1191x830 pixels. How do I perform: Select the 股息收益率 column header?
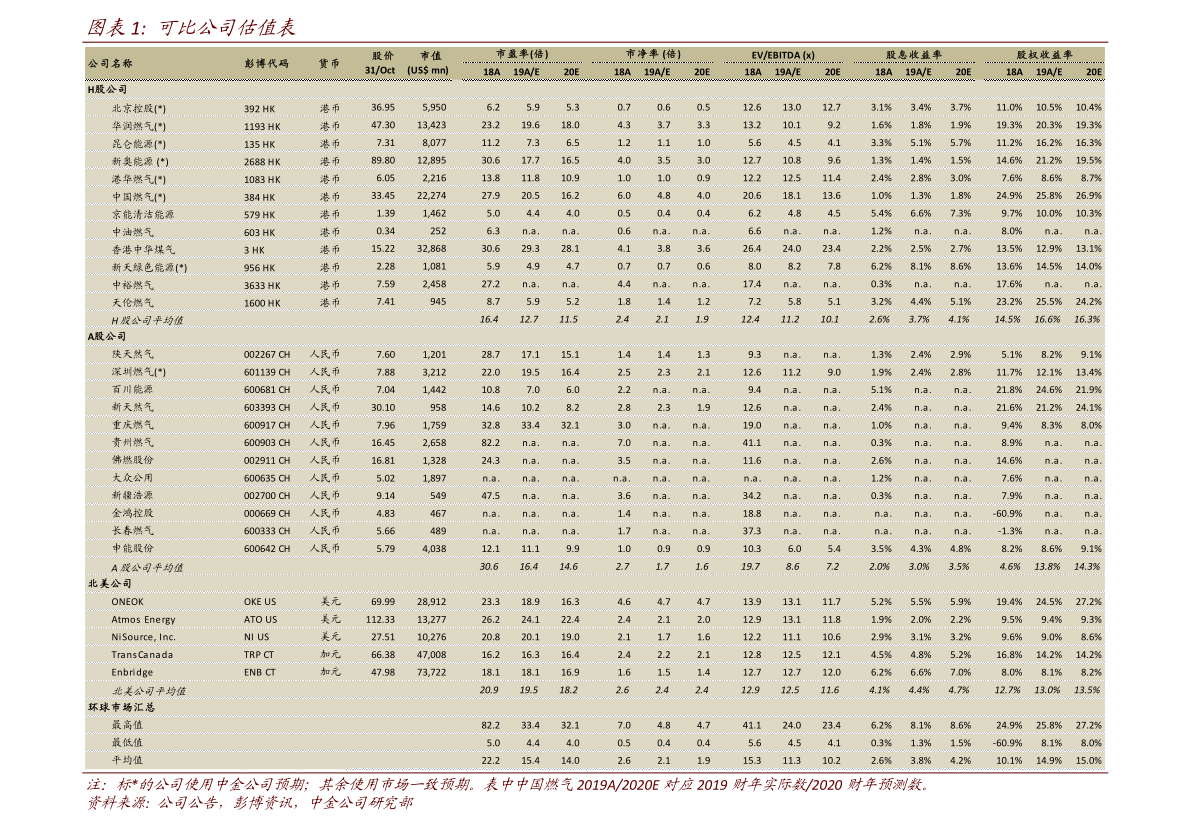pyautogui.click(x=914, y=54)
